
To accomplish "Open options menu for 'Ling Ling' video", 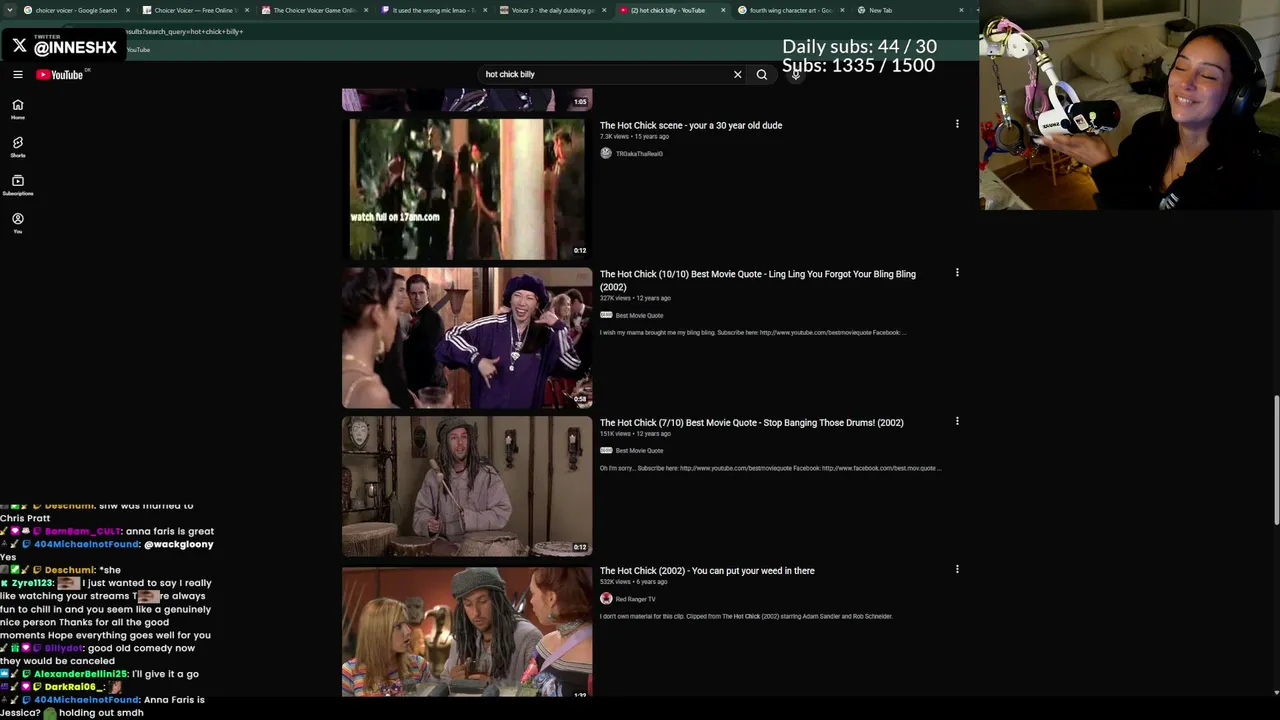I will click(x=957, y=272).
